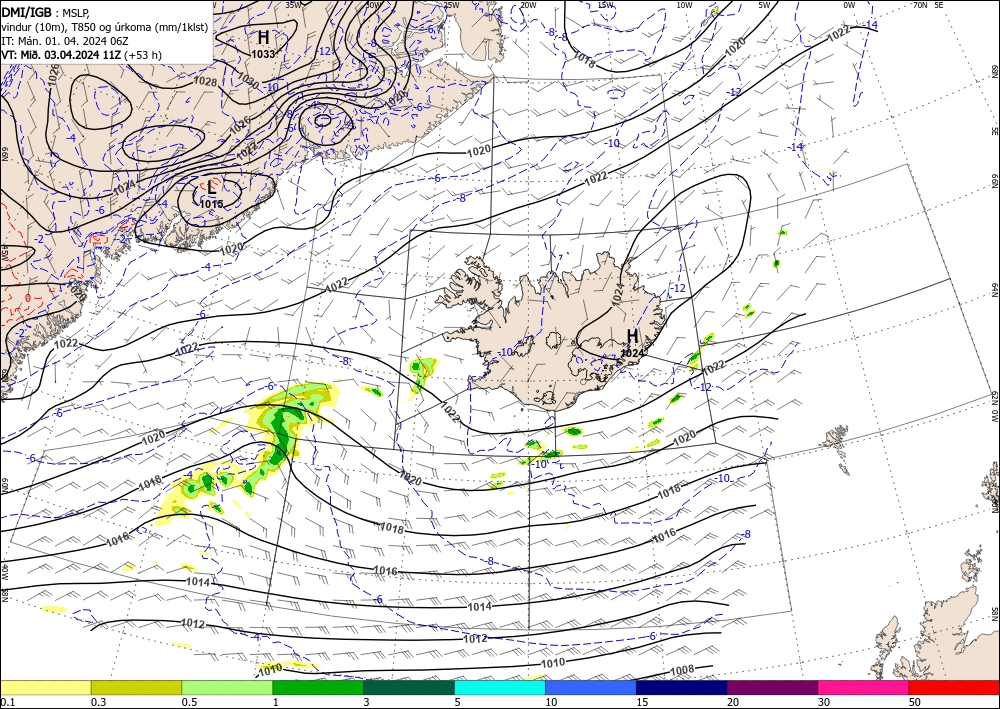Click the green 1–3 mm legend swatch
The width and height of the screenshot is (1000, 709).
(x=318, y=687)
